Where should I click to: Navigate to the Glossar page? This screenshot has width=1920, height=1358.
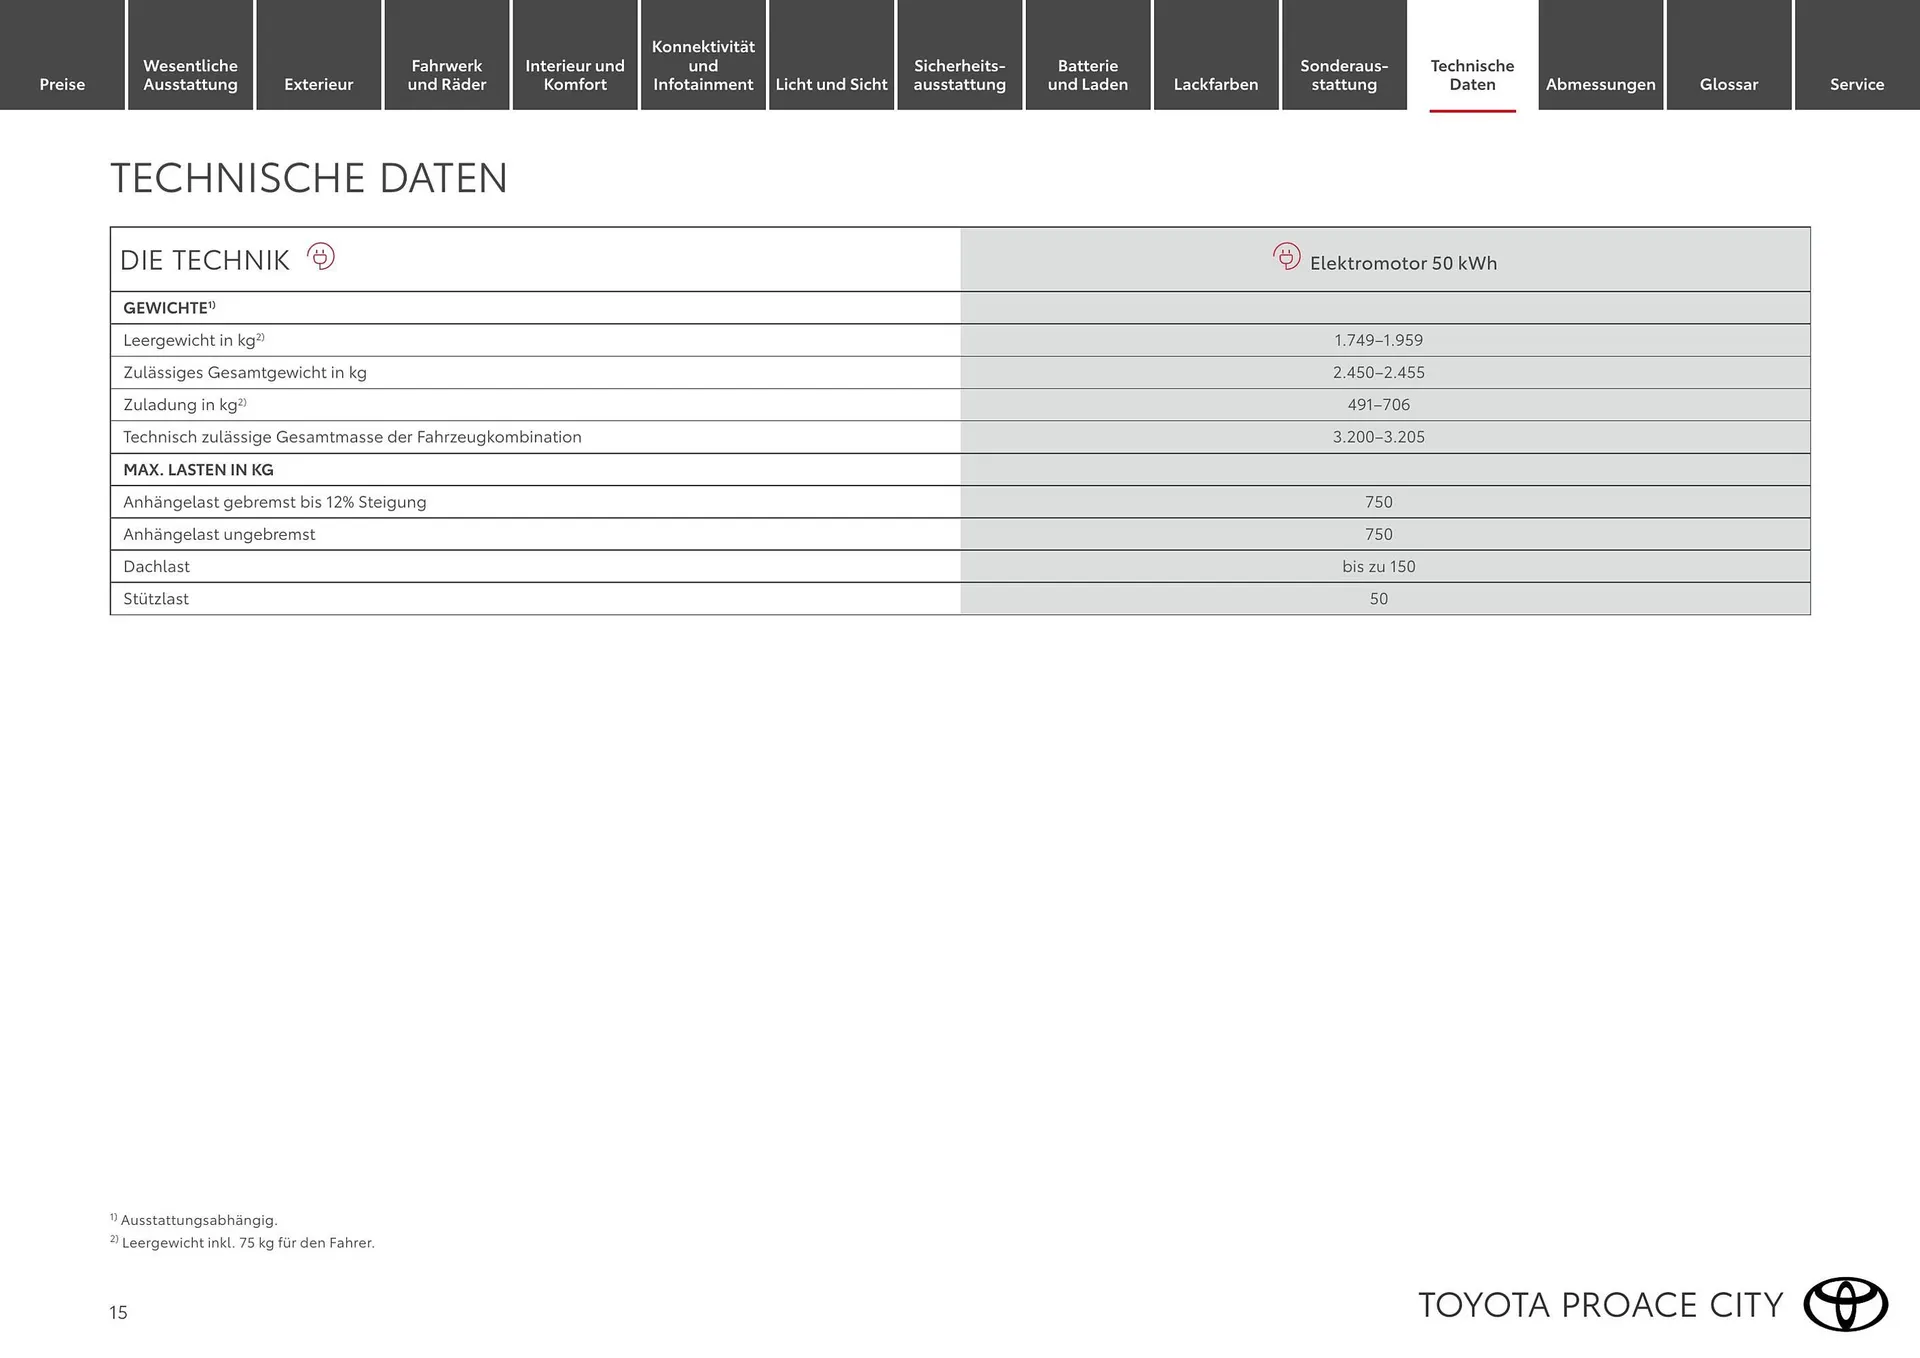1729,84
